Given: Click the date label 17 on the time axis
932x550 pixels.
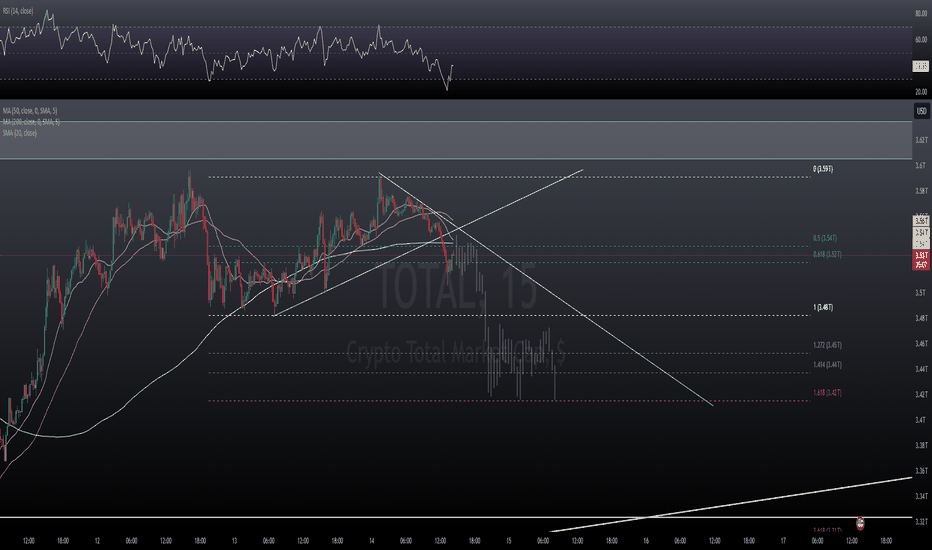Looking at the screenshot, I should [783, 541].
